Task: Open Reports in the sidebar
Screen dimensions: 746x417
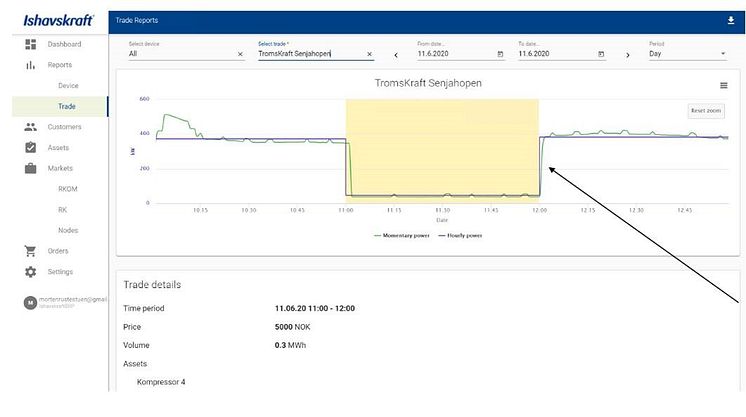Action: pyautogui.click(x=60, y=65)
